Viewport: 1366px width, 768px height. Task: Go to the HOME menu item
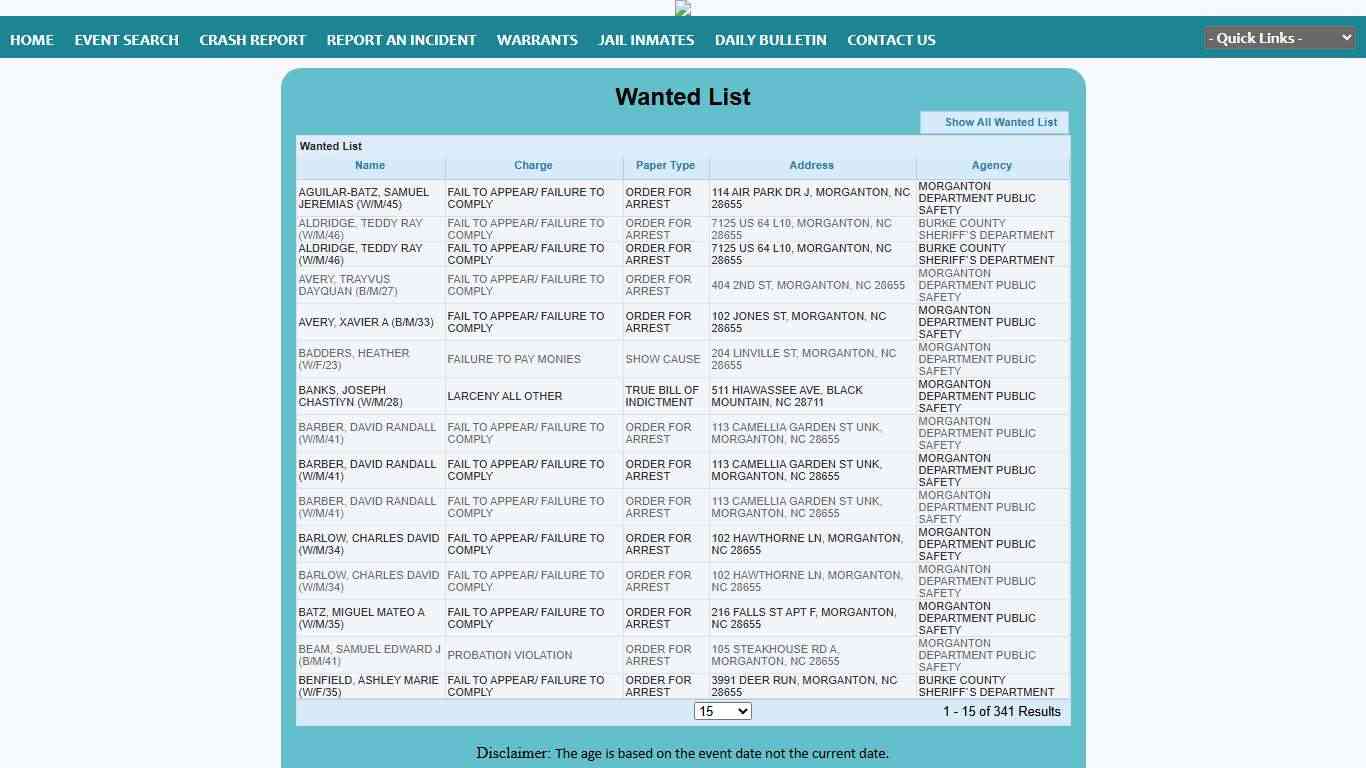32,40
